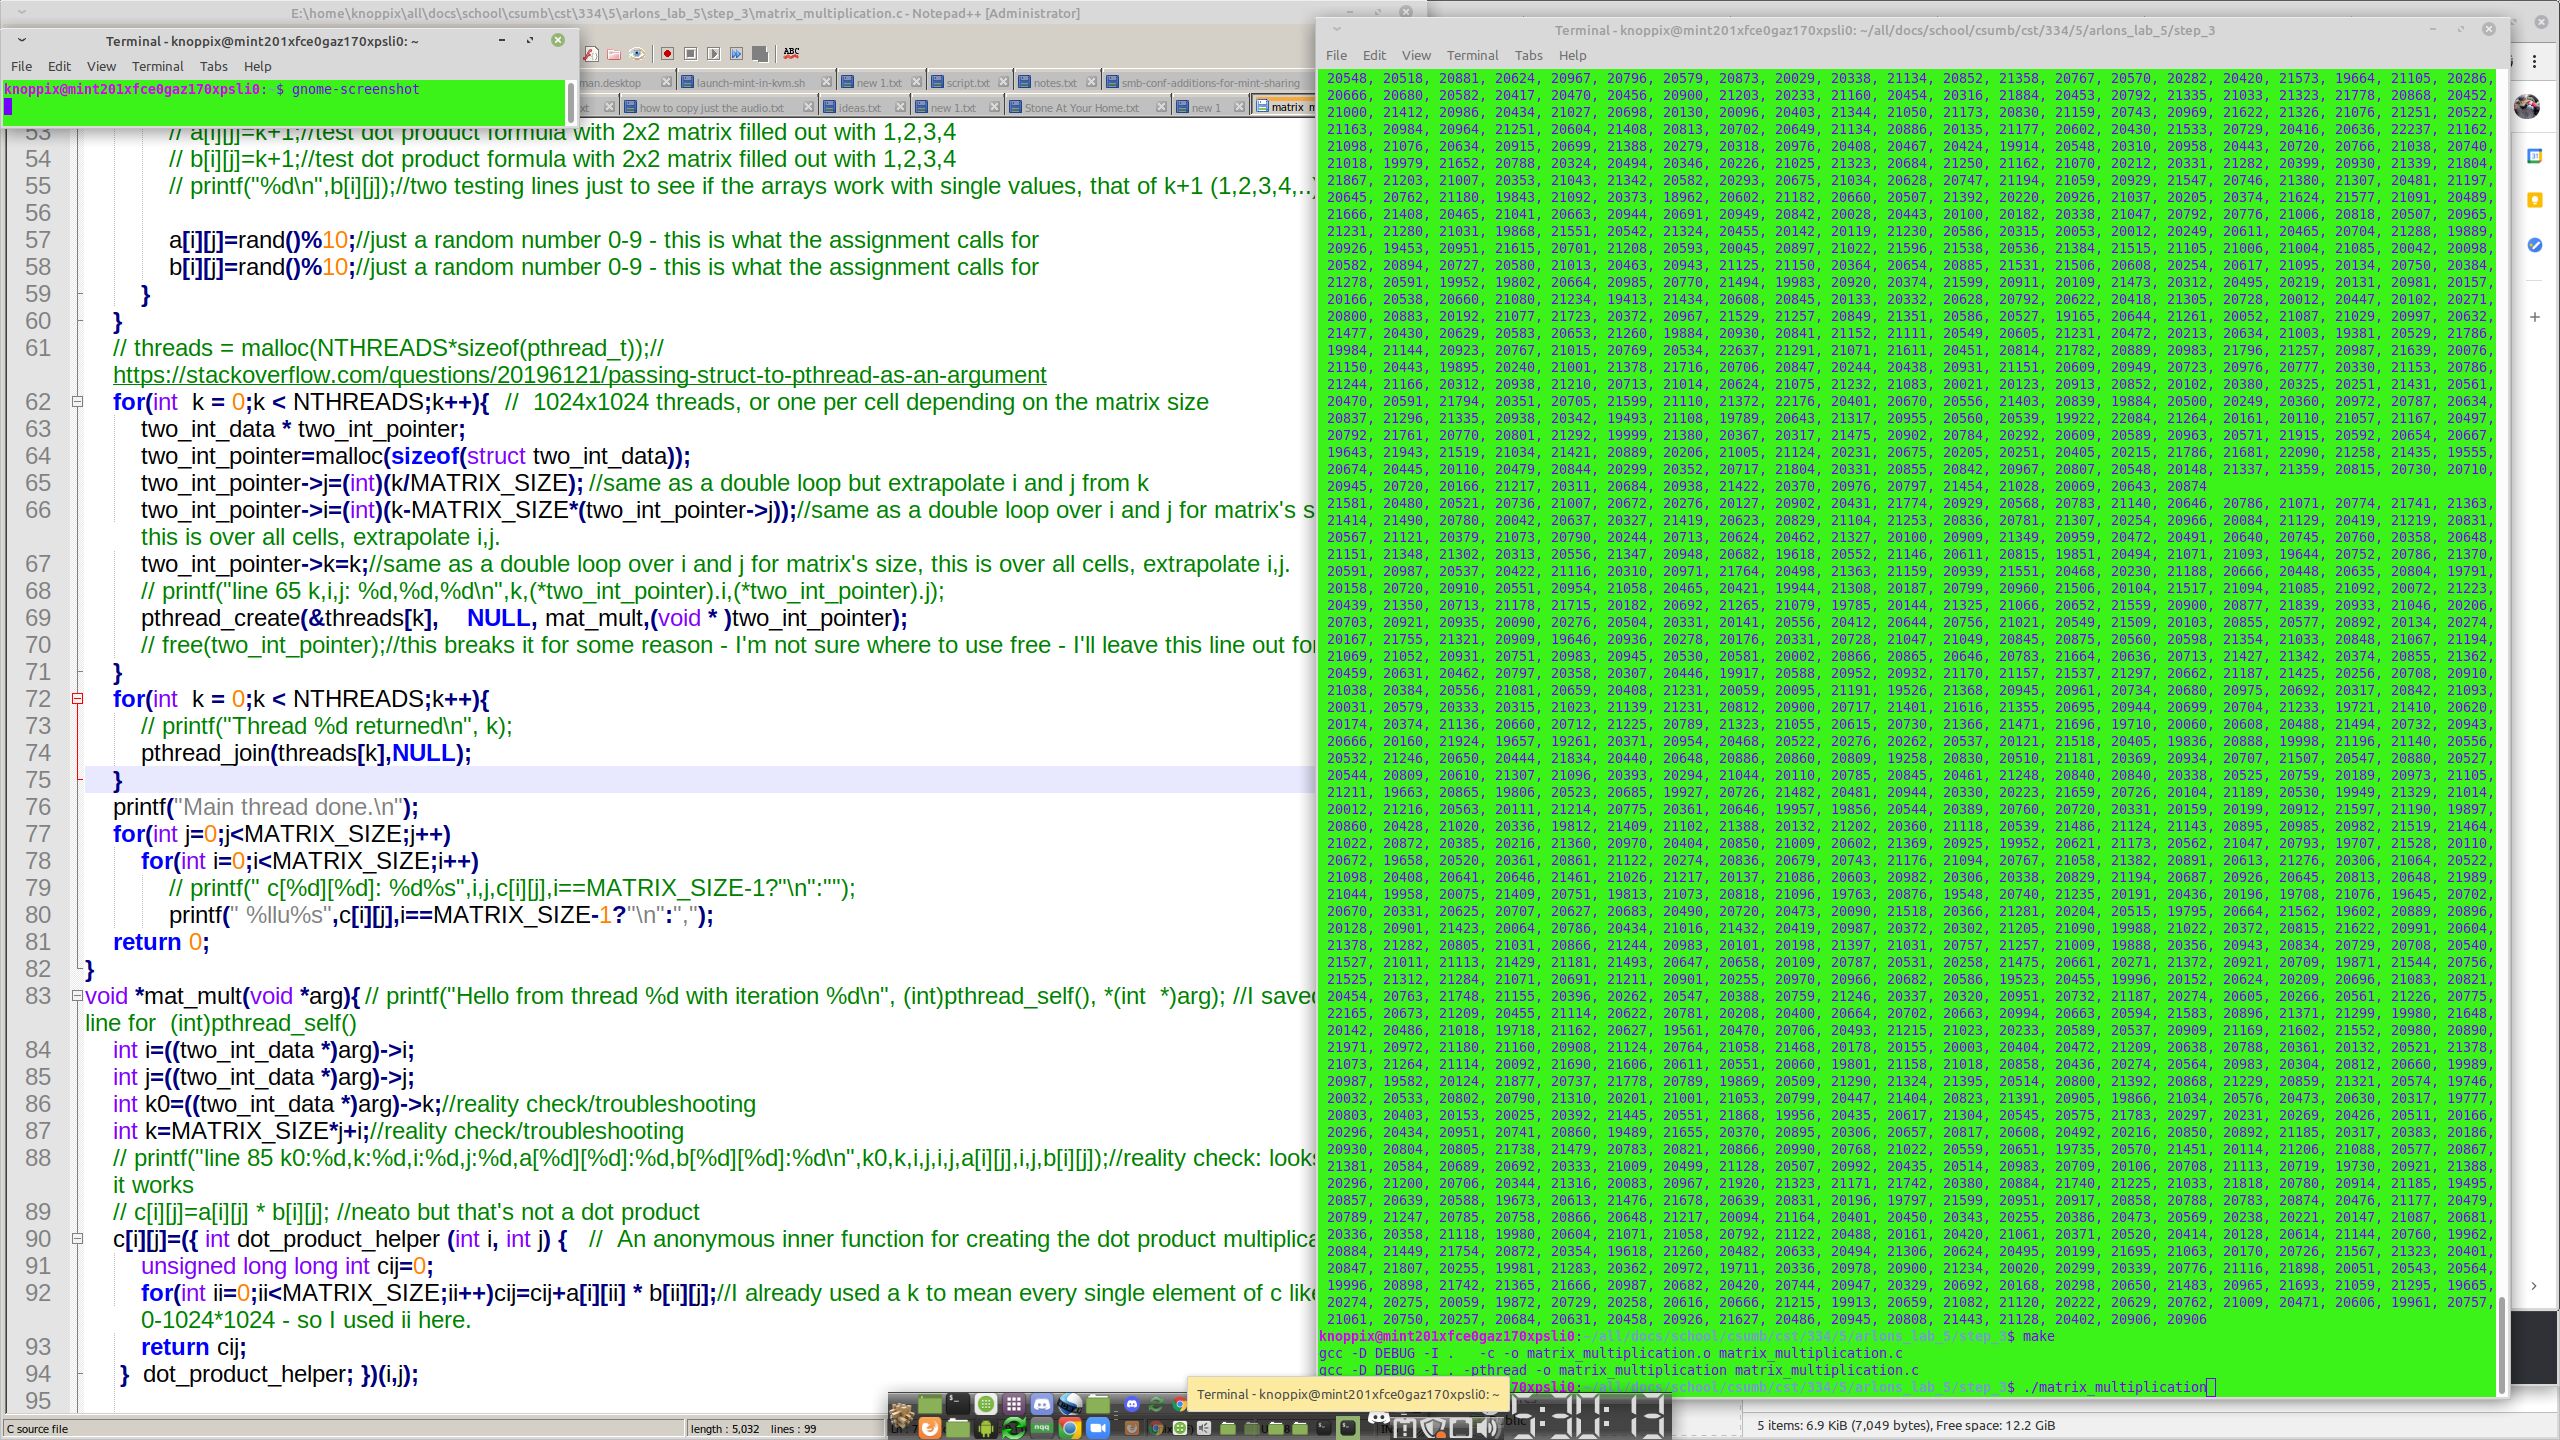Open the View menu in large terminal
This screenshot has height=1440, width=2560.
pyautogui.click(x=1416, y=55)
